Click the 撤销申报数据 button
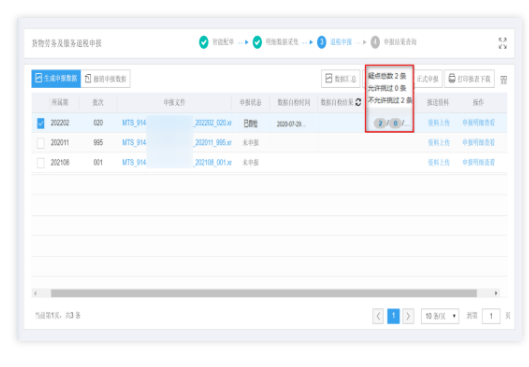 click(106, 79)
